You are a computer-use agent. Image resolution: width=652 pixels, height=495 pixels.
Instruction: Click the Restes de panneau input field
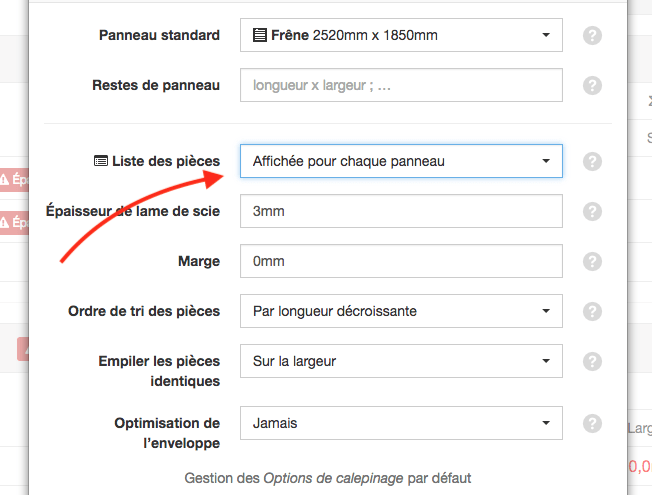401,85
